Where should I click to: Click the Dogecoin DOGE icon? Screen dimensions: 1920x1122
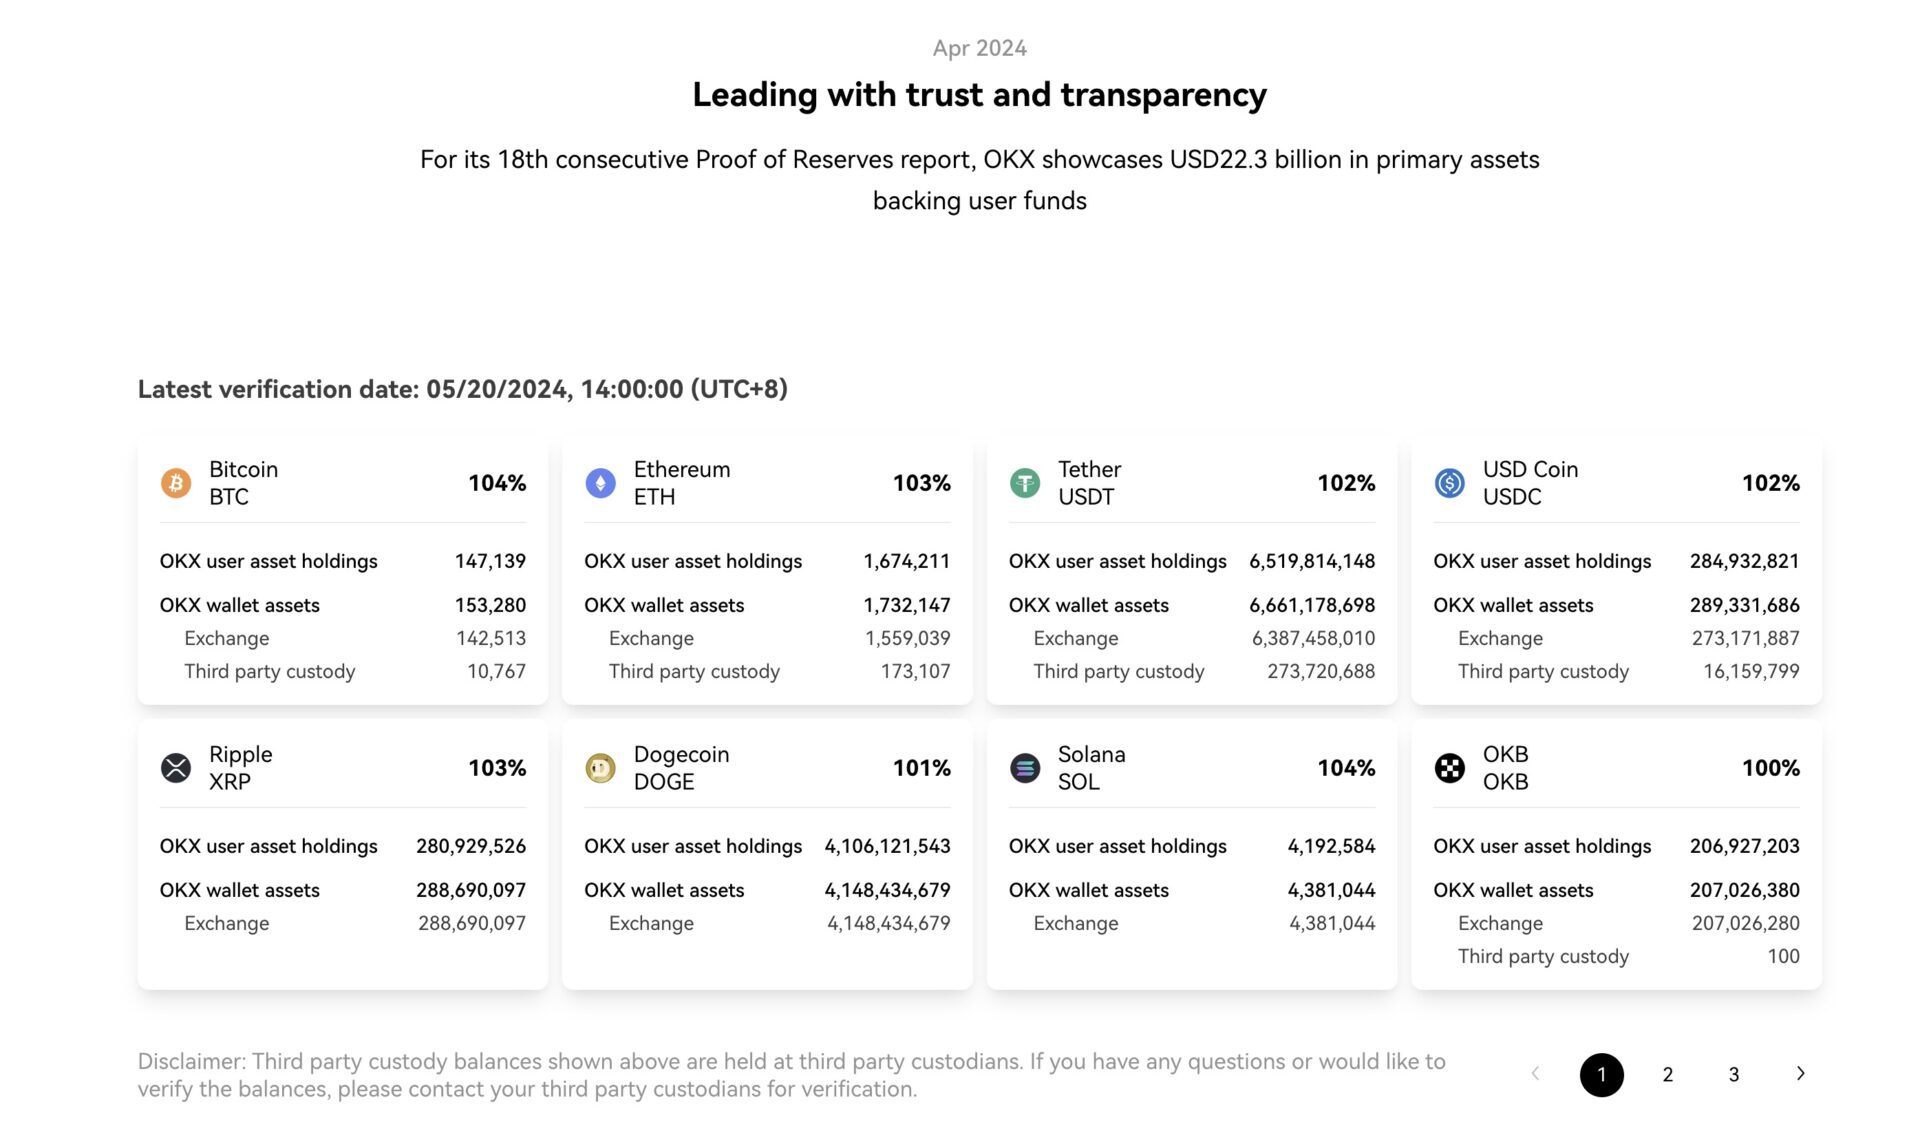(600, 768)
